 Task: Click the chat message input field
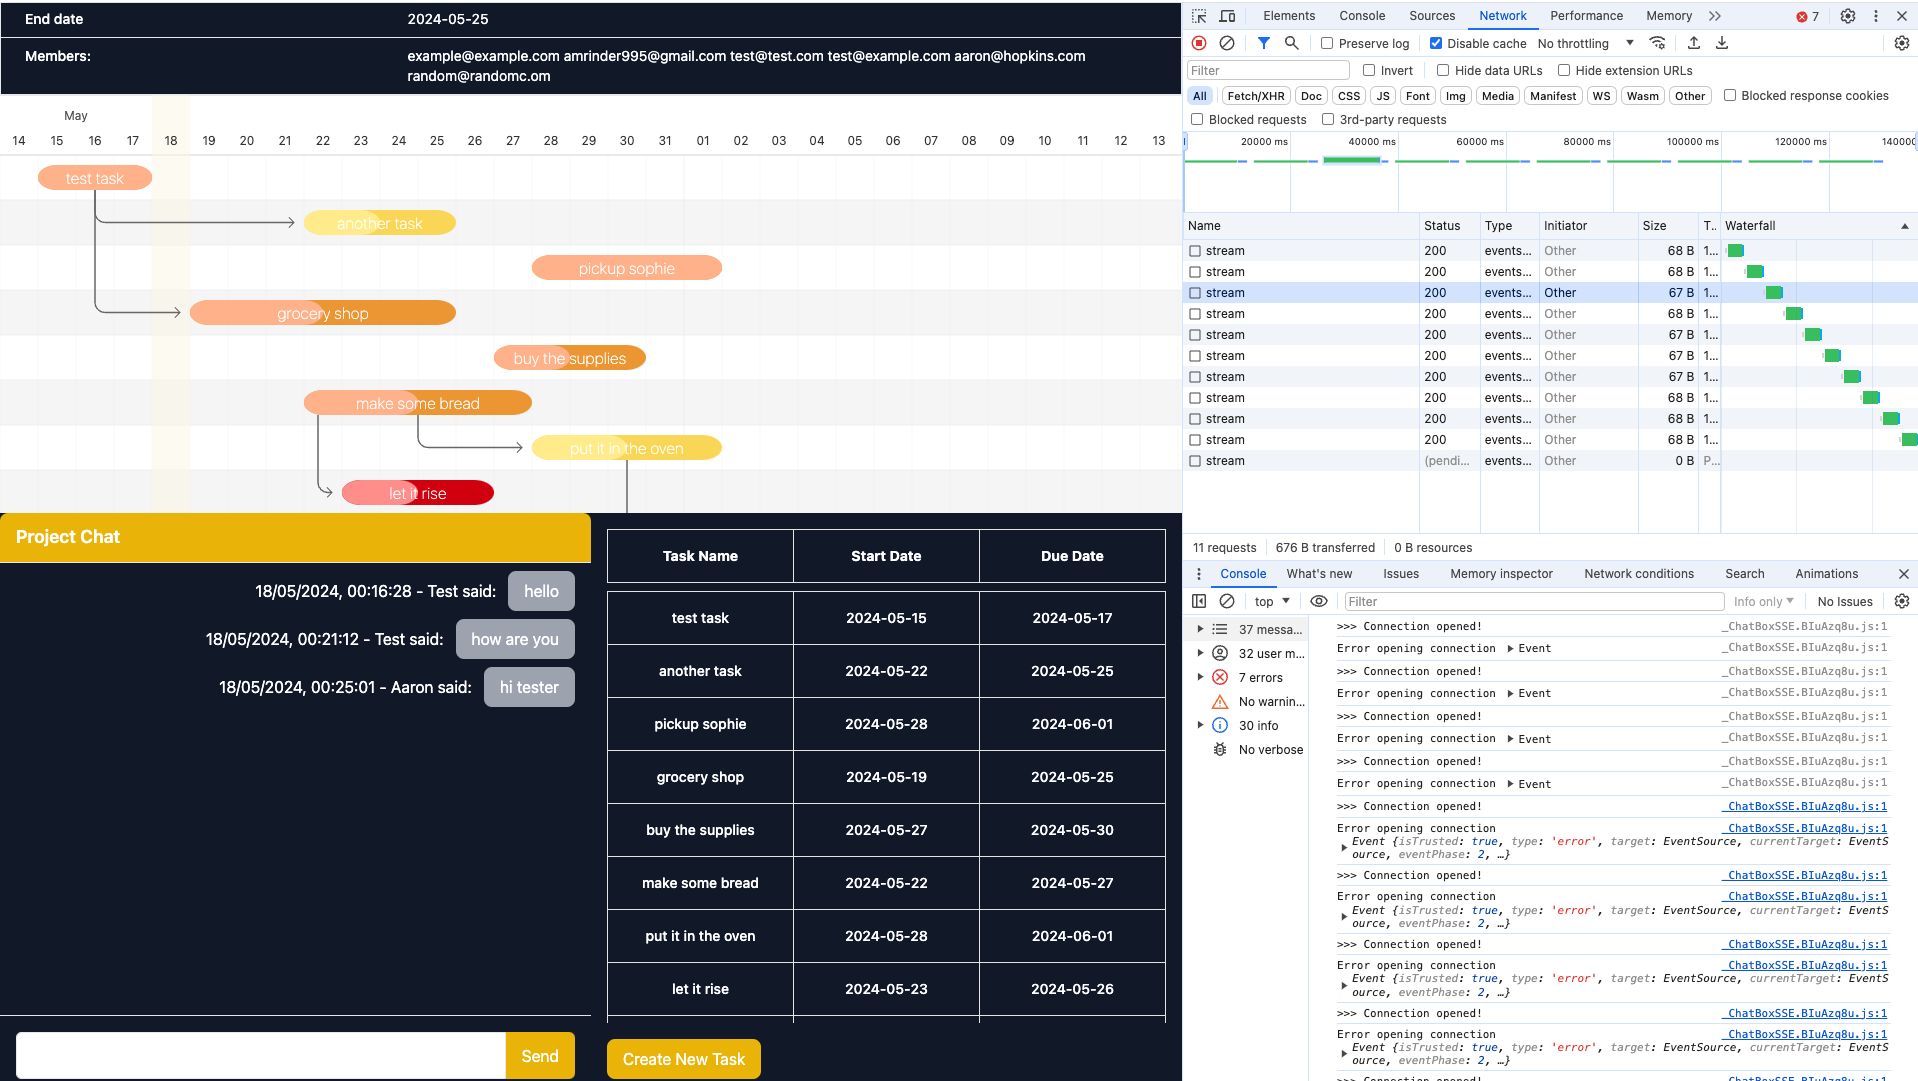(x=260, y=1055)
